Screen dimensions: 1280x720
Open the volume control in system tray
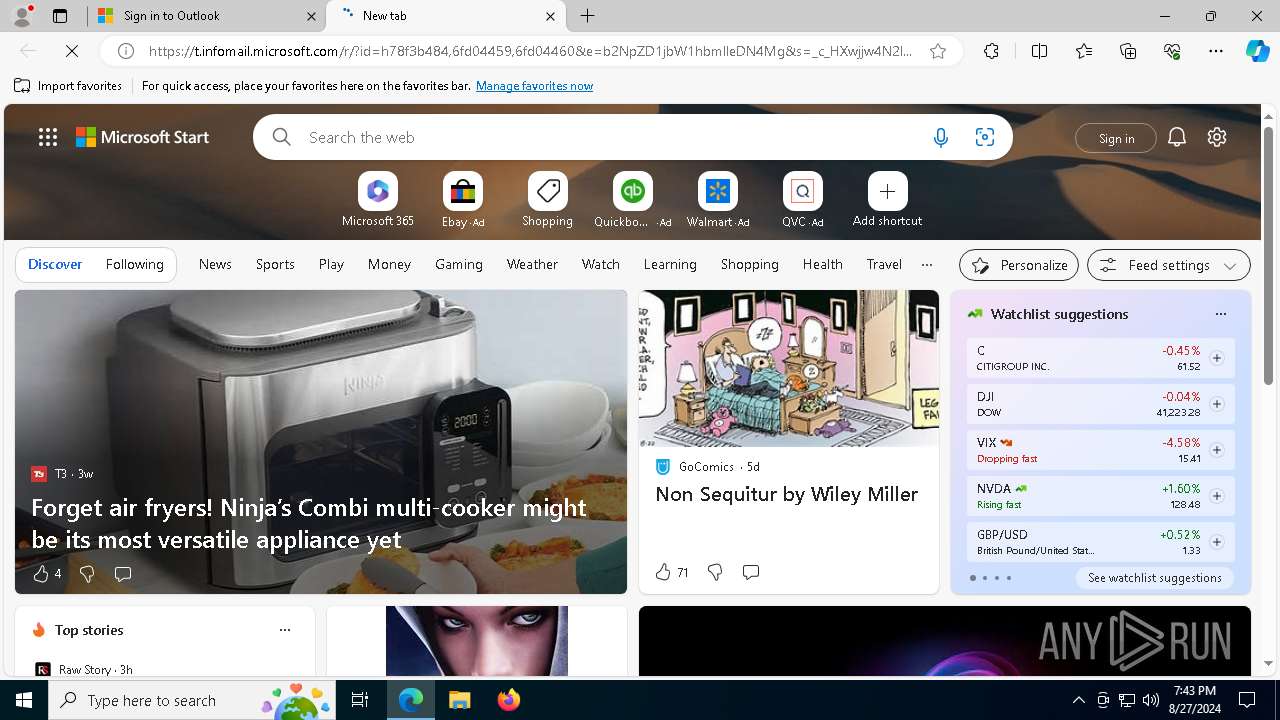[1150, 700]
